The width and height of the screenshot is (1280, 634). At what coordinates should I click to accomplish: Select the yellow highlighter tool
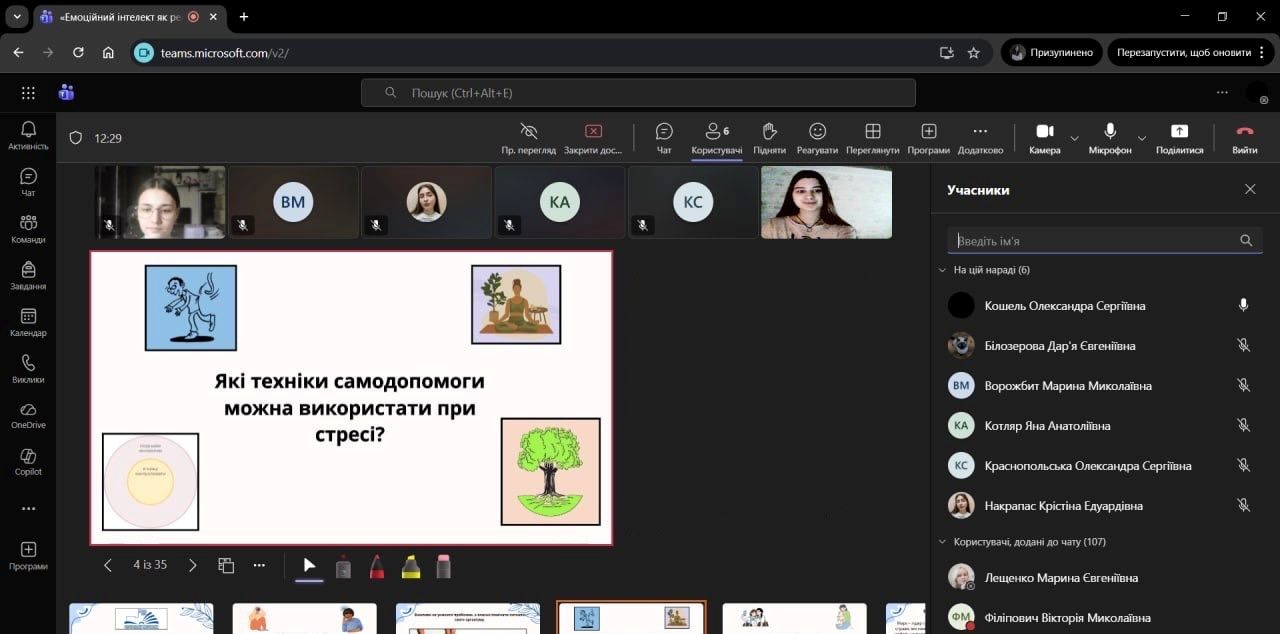[x=410, y=567]
